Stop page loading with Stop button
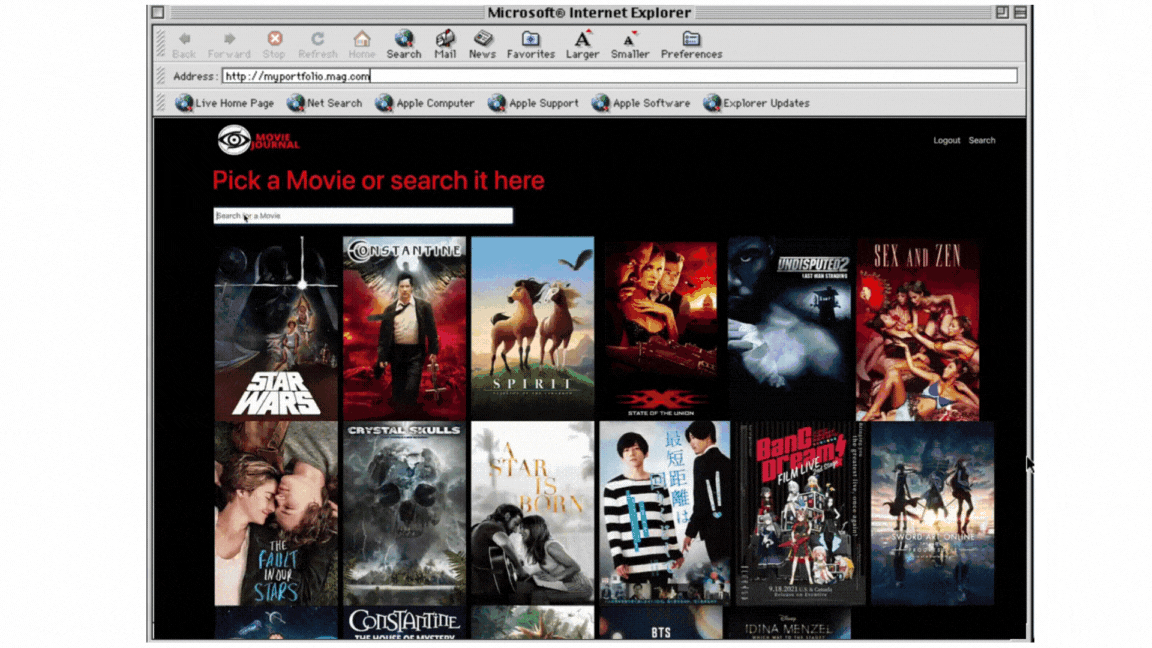 point(274,45)
